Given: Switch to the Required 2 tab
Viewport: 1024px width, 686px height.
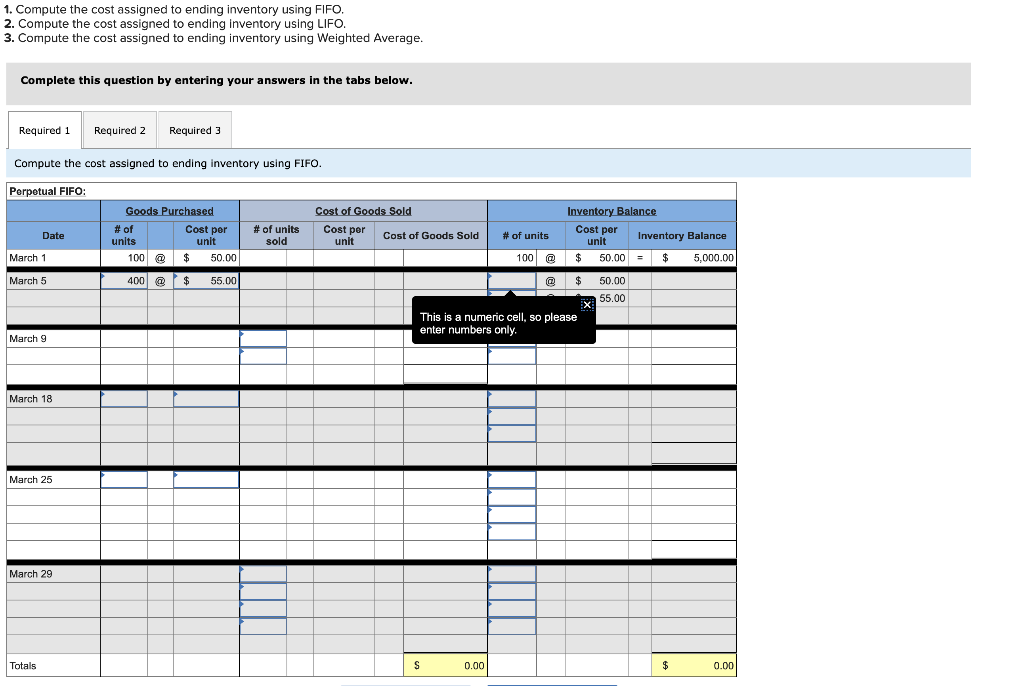Looking at the screenshot, I should click(119, 130).
